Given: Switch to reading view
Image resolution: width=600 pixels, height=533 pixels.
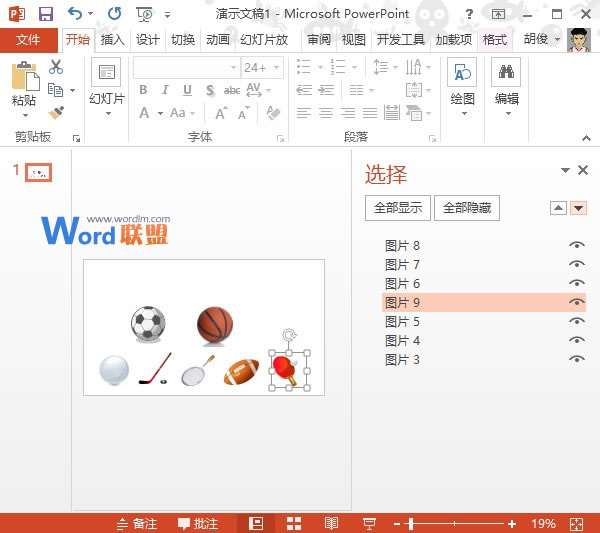Looking at the screenshot, I should click(x=331, y=523).
